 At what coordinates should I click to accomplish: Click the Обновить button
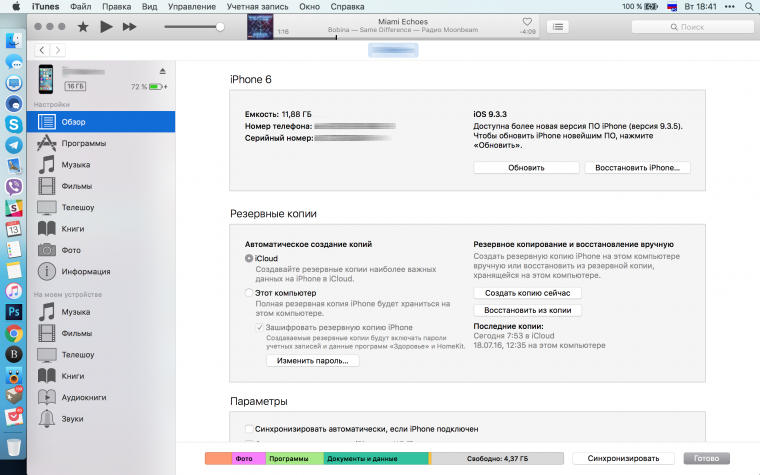tap(526, 168)
